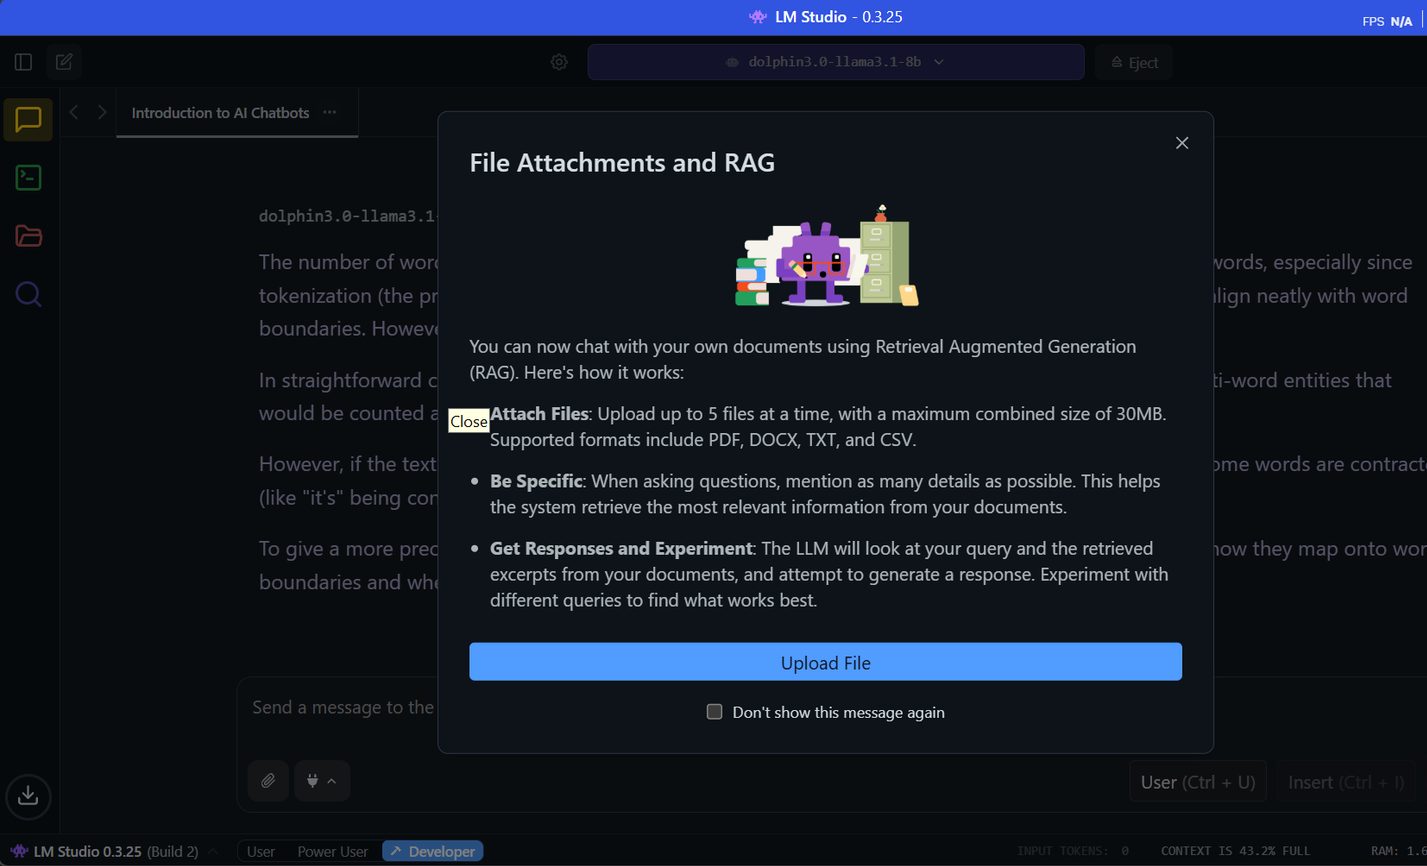Check 'Don't show this message again'
Image resolution: width=1427 pixels, height=866 pixels.
pyautogui.click(x=714, y=711)
